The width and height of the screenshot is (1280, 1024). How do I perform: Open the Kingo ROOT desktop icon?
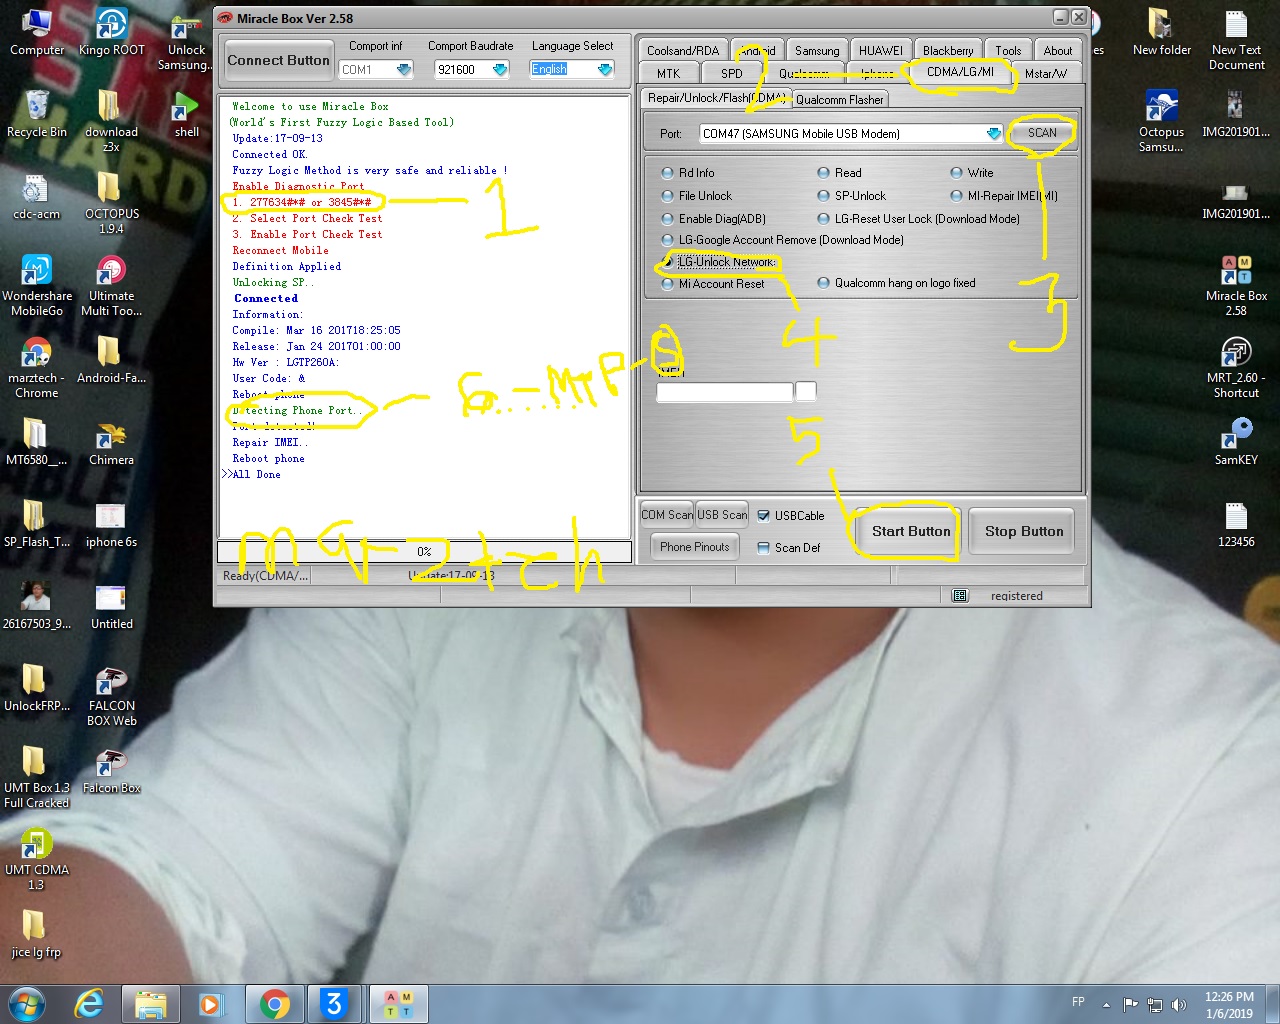(111, 32)
